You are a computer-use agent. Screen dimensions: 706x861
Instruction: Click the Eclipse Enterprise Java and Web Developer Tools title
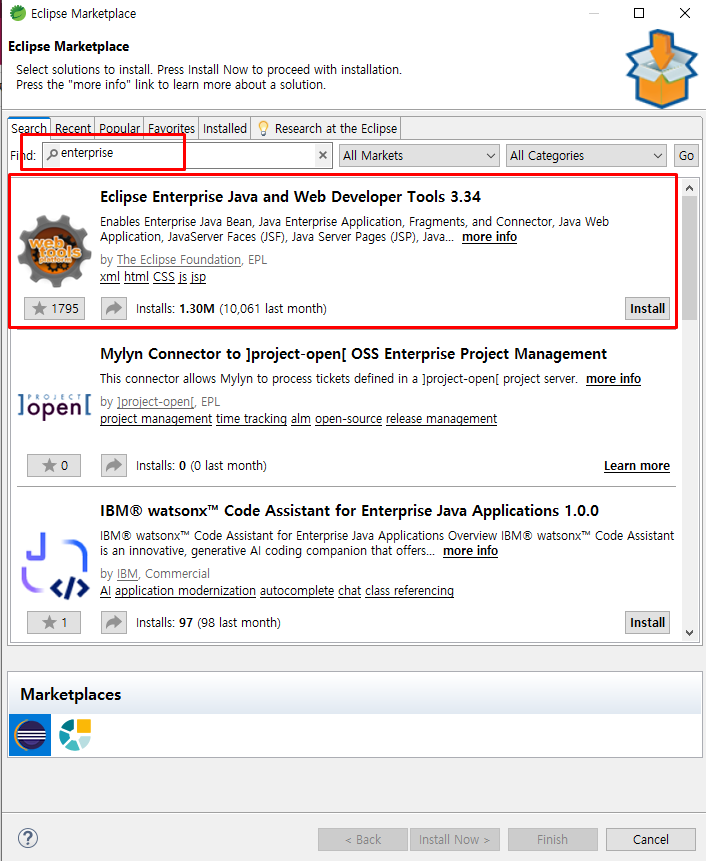(x=290, y=197)
